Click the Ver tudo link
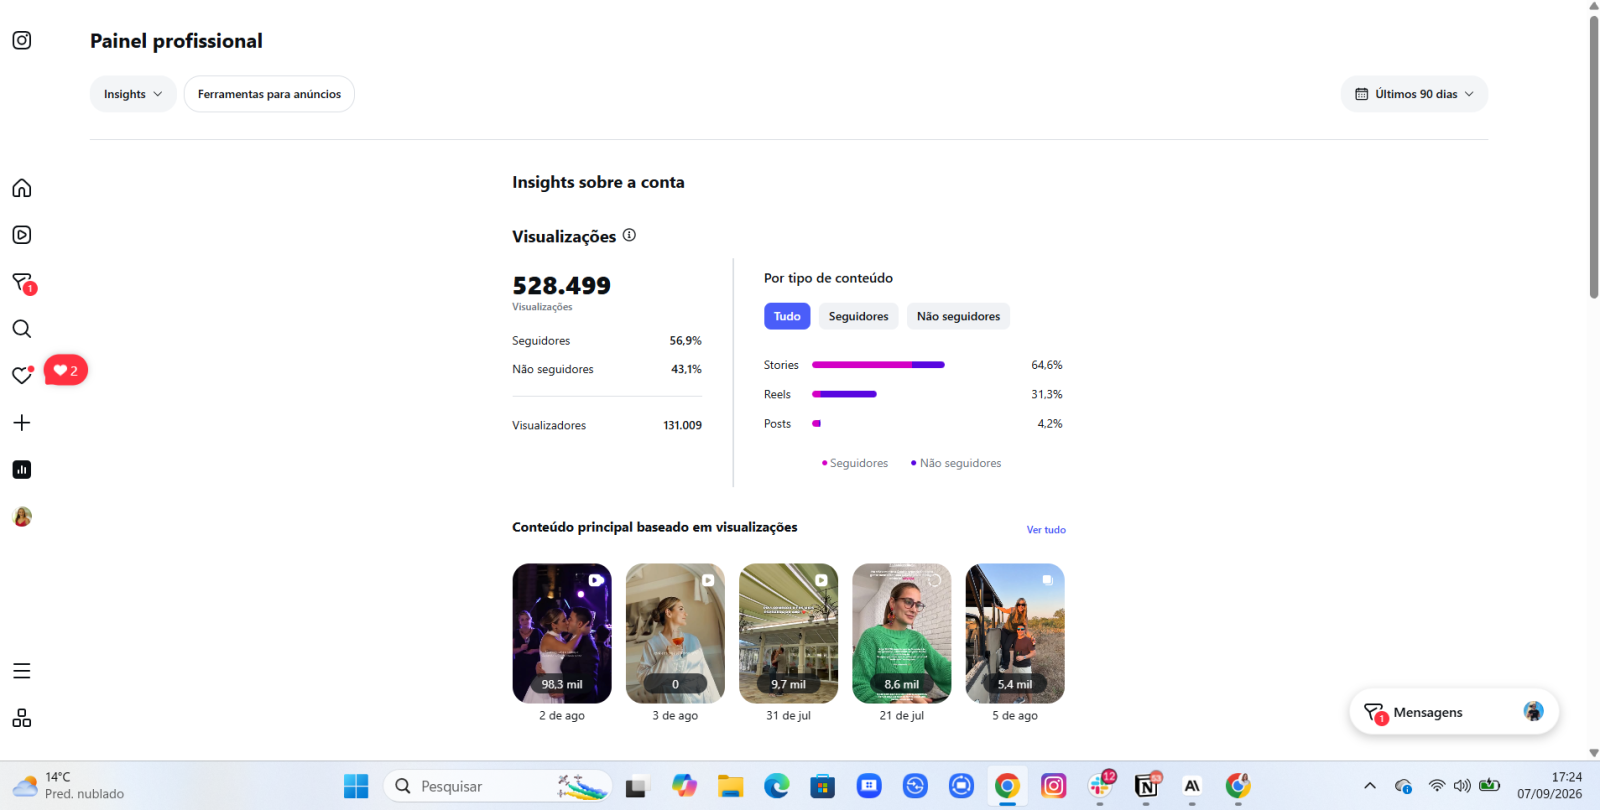1600x810 pixels. [x=1046, y=530]
